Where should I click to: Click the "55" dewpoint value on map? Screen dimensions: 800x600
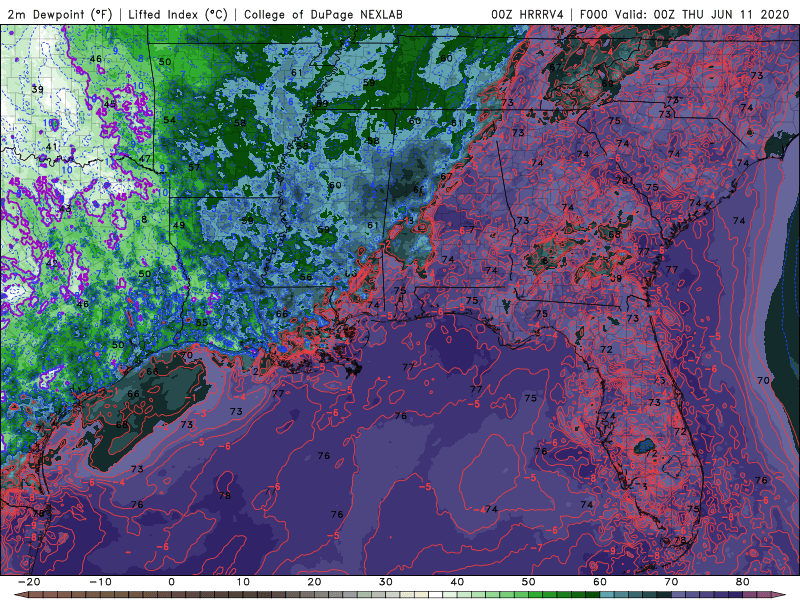point(202,322)
